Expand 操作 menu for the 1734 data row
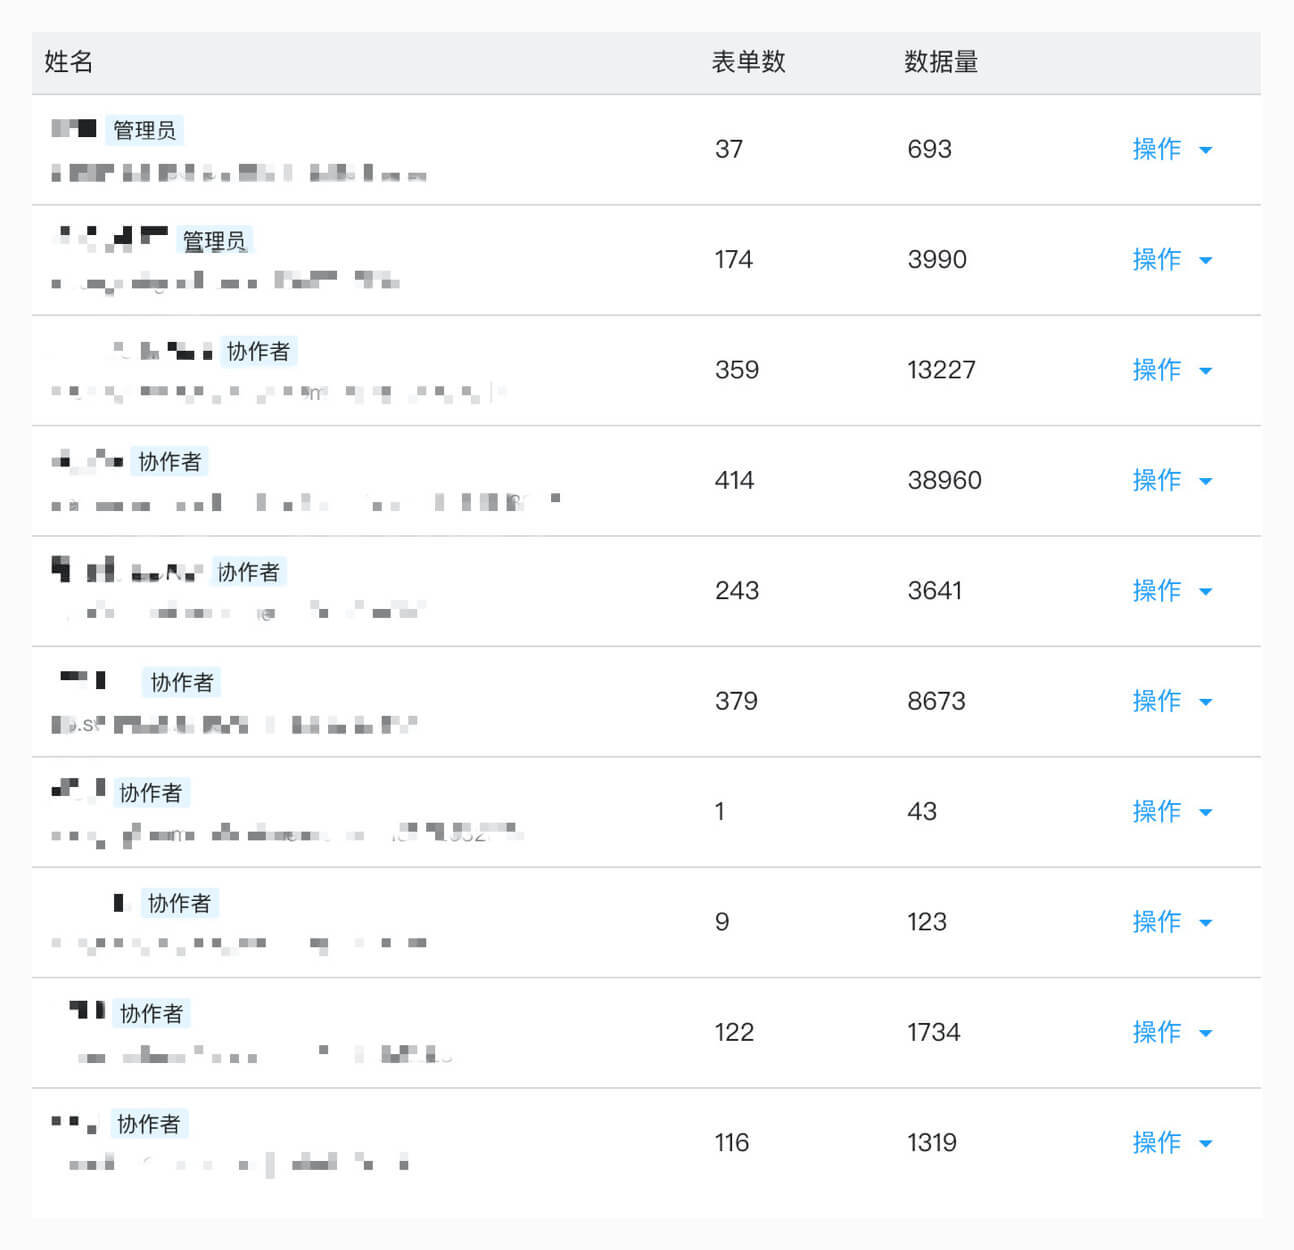1294x1250 pixels. coord(1171,1032)
